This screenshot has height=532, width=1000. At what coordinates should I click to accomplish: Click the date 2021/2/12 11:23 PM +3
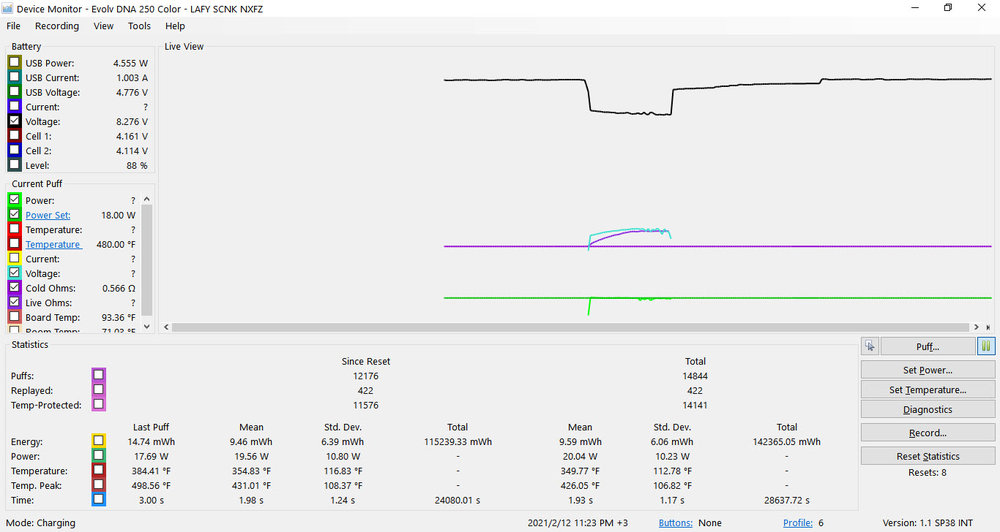pyautogui.click(x=578, y=523)
